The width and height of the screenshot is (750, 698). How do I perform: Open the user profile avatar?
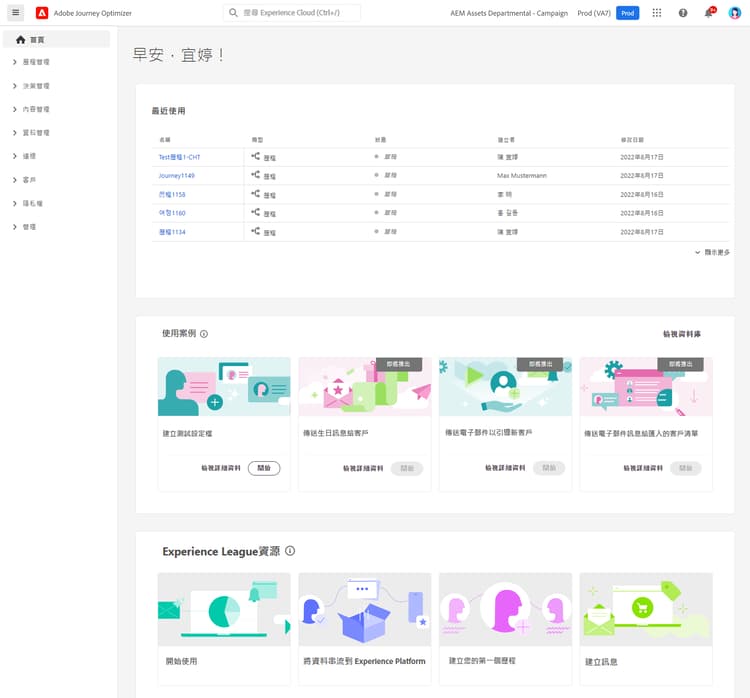click(735, 13)
